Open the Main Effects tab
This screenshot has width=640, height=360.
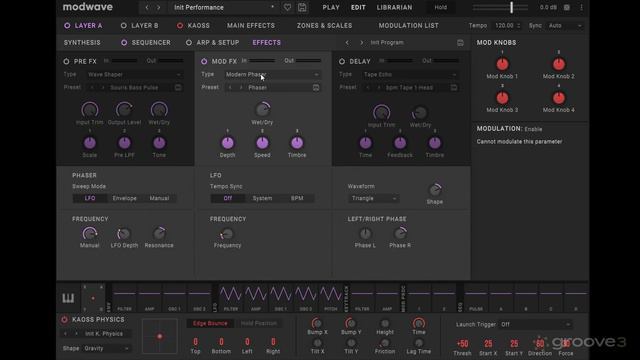(251, 25)
